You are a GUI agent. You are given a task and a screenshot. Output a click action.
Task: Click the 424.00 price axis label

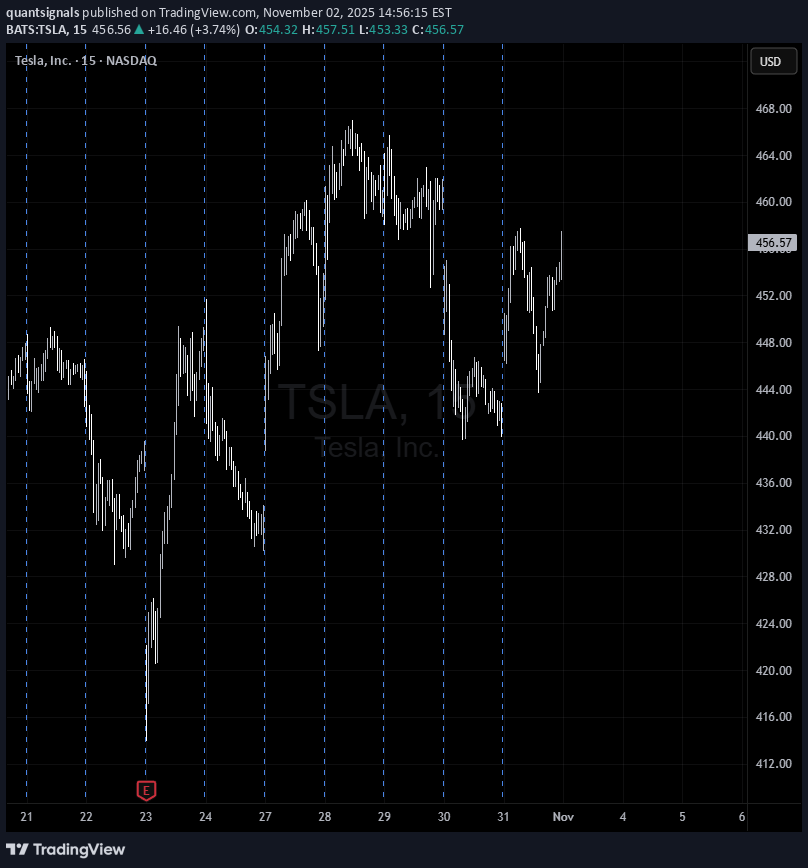click(x=773, y=624)
